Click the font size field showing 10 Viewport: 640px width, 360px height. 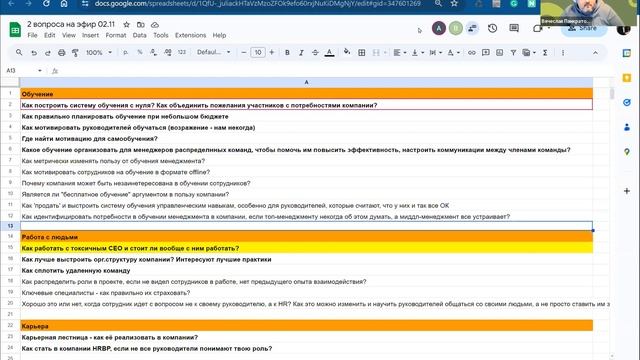click(x=258, y=53)
